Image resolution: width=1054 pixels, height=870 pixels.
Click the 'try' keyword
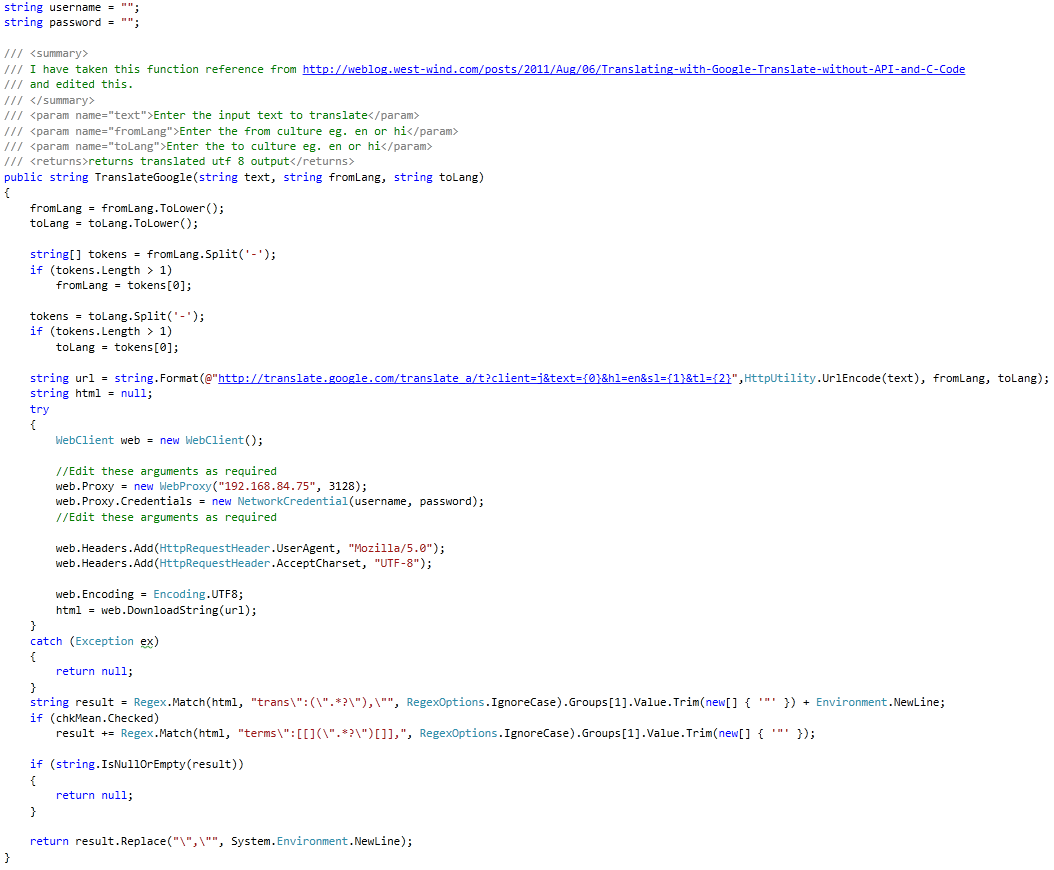point(40,409)
